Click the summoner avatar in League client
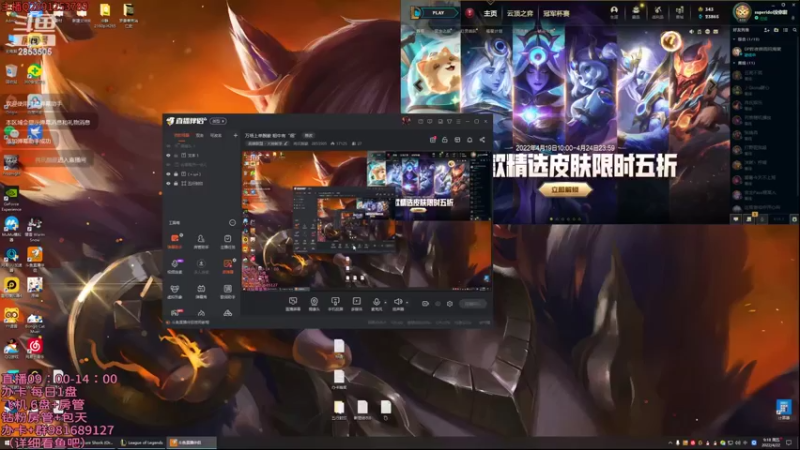The height and width of the screenshot is (450, 800). [742, 12]
